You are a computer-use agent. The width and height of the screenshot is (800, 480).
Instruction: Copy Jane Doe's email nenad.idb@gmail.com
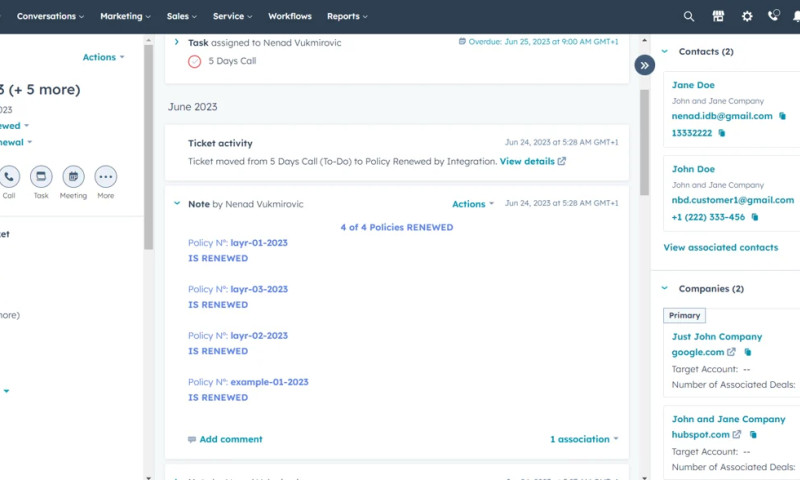pos(782,116)
